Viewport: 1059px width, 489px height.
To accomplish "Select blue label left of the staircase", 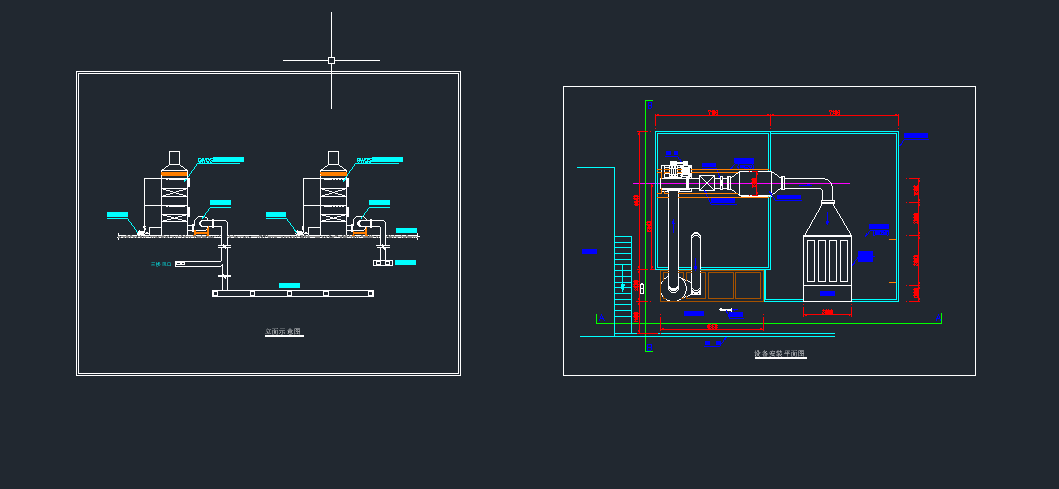I will coord(589,251).
